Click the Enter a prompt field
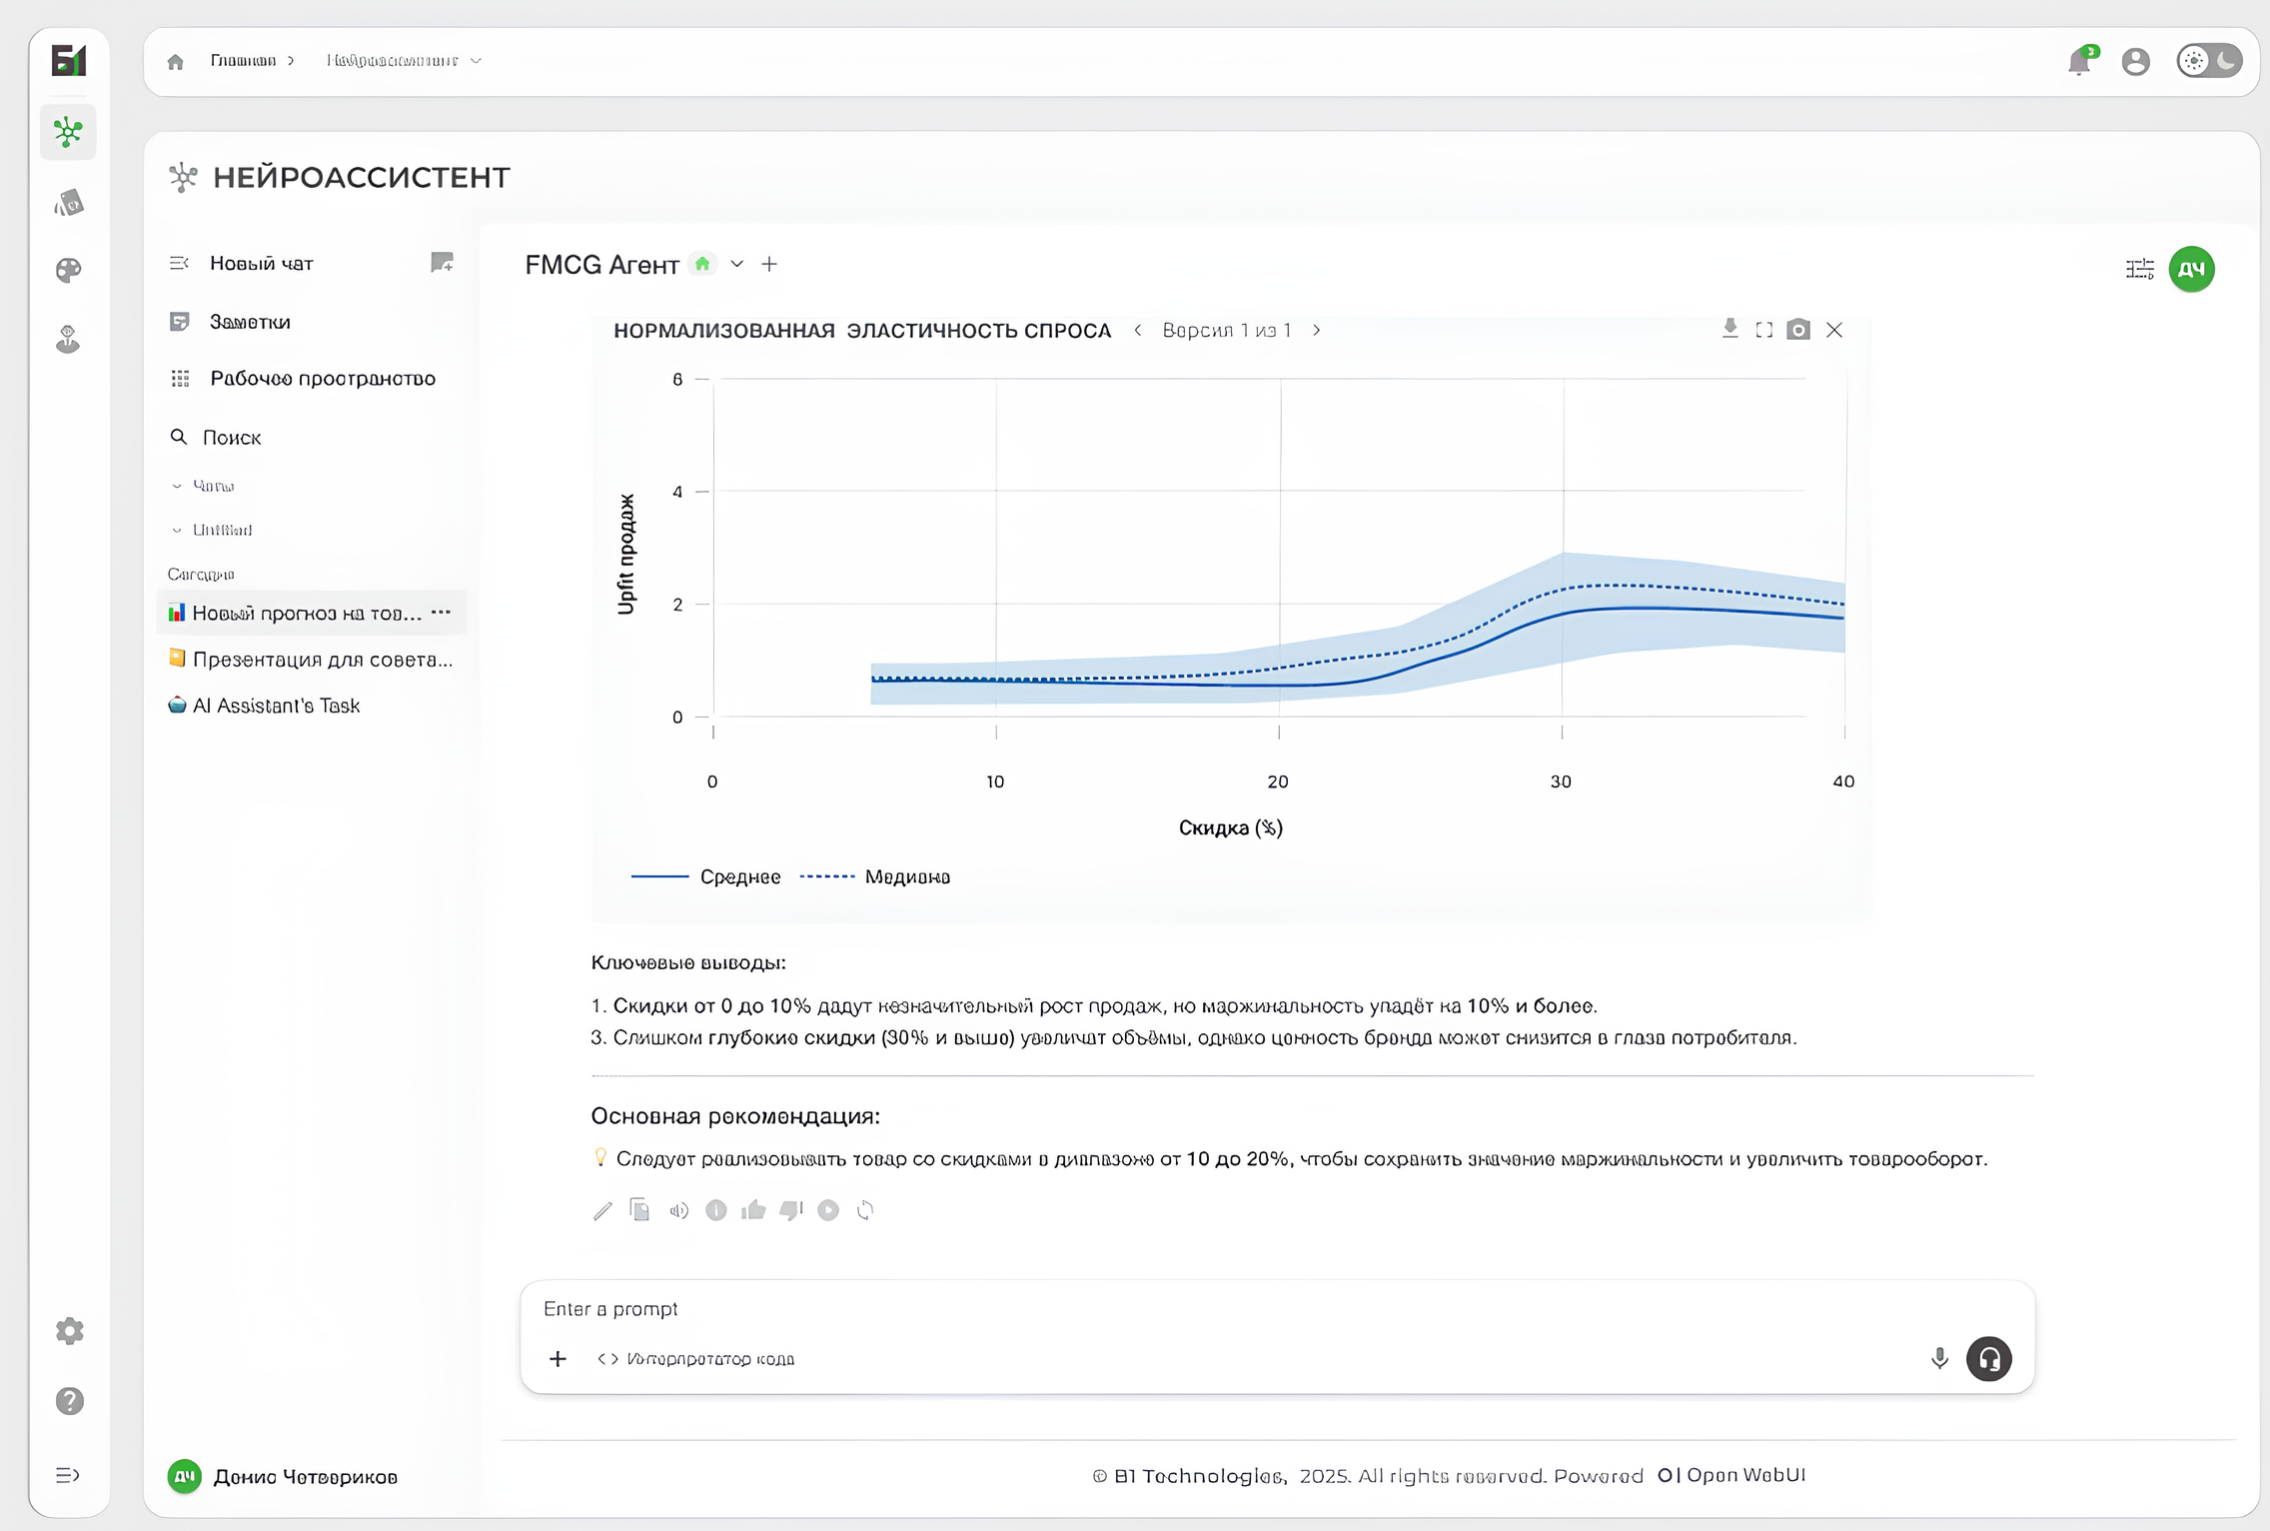Viewport: 2270px width, 1531px height. 1200,1308
